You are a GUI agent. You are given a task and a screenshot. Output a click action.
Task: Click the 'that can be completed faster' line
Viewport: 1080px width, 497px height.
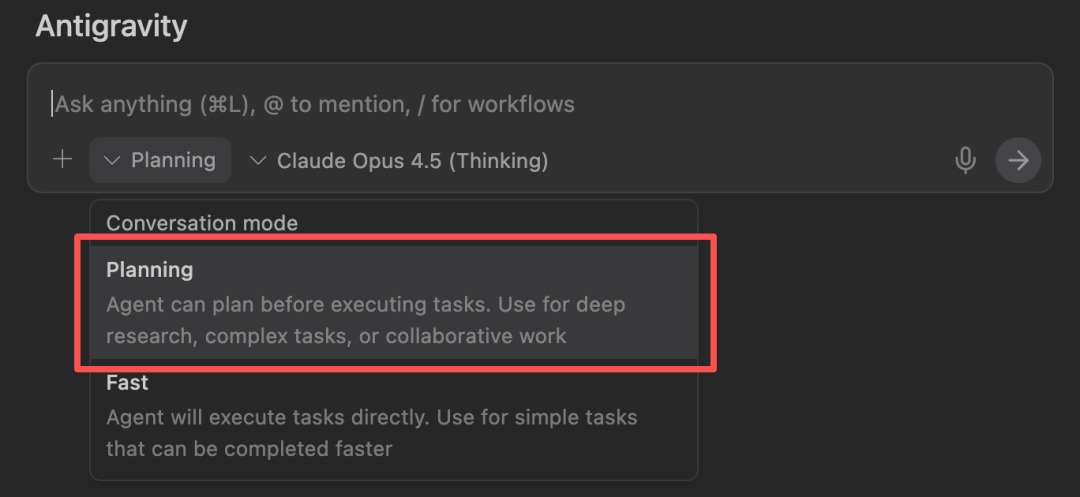(x=249, y=449)
